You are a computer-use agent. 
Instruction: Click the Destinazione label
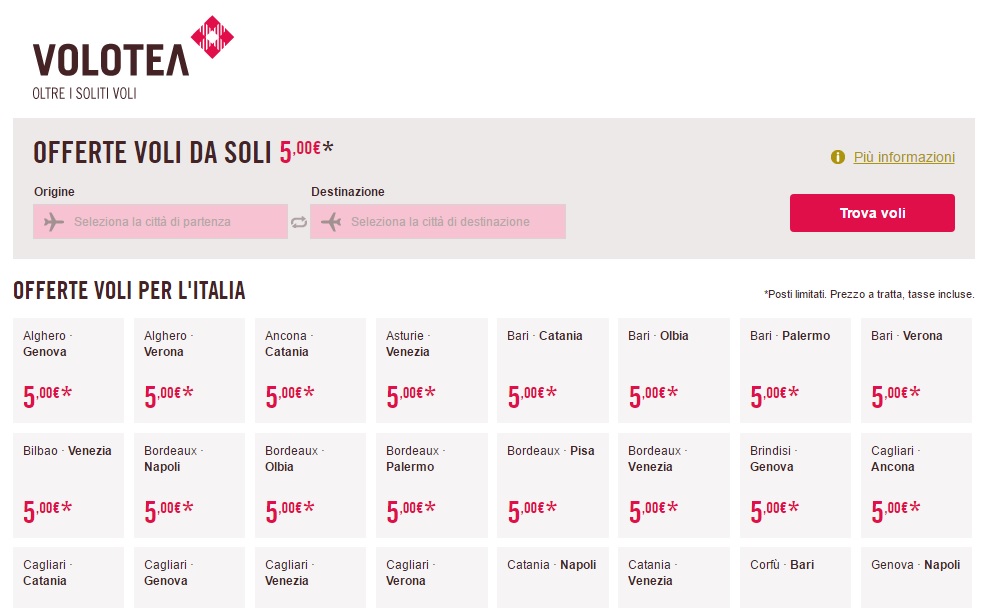pos(348,192)
